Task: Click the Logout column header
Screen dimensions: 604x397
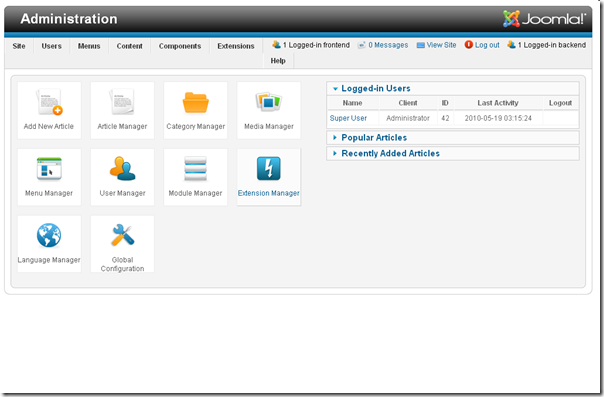Action: [x=560, y=103]
